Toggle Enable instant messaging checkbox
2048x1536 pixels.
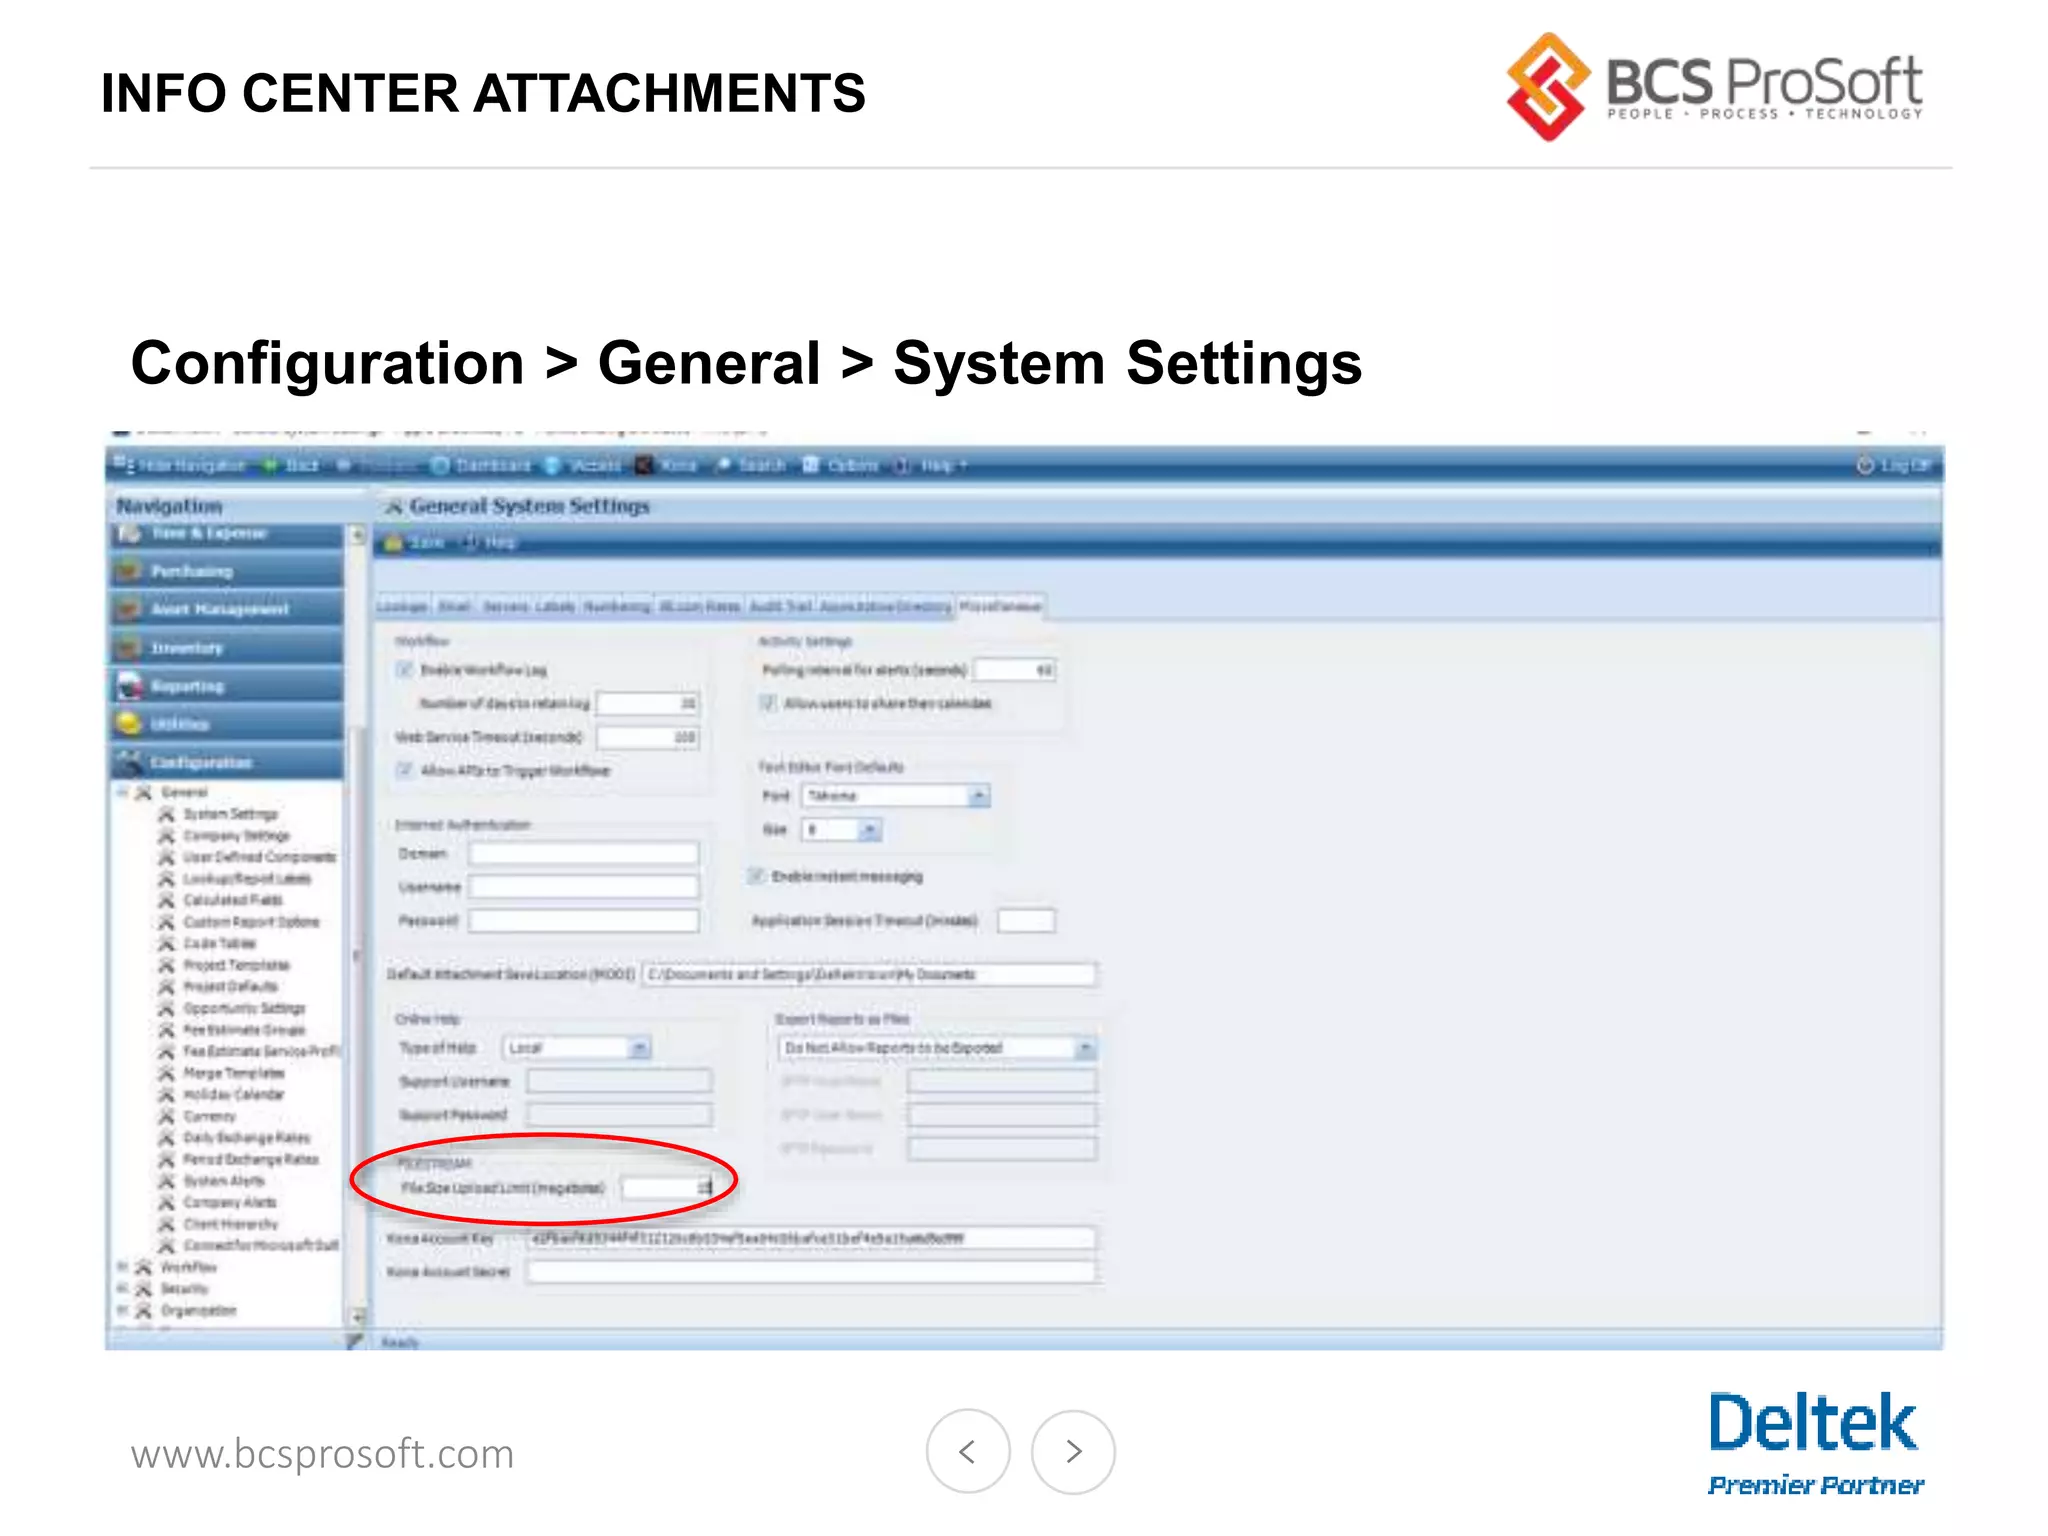[x=757, y=876]
